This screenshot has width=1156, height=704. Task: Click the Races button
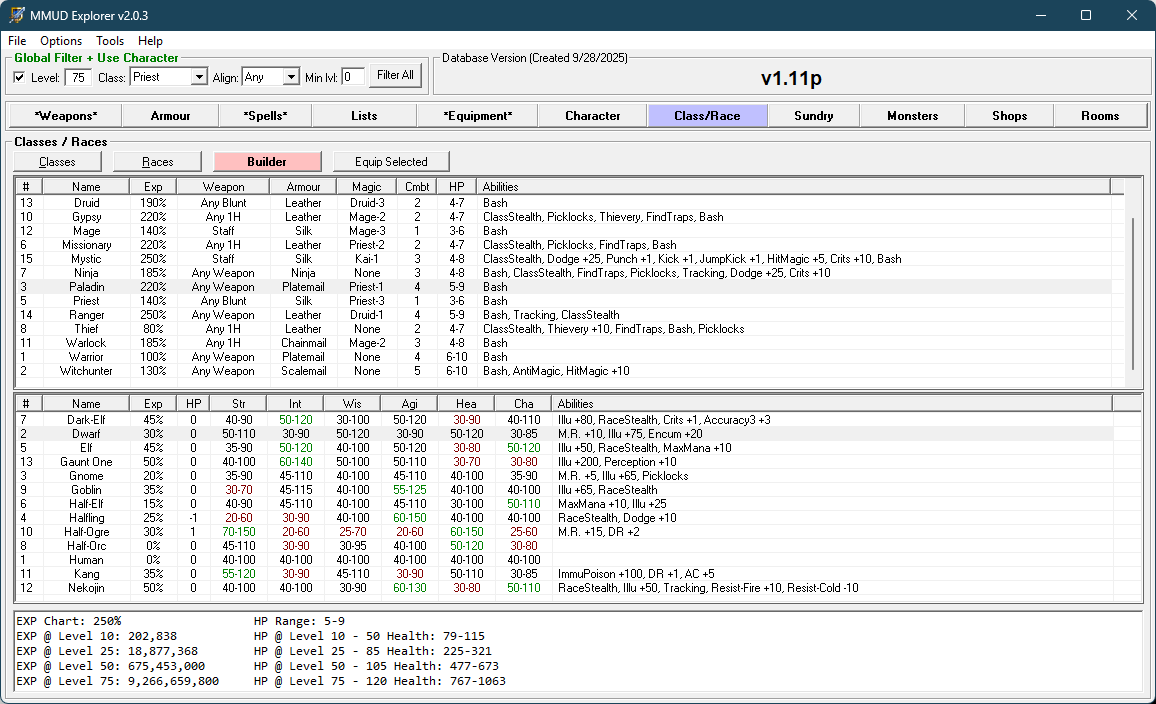point(158,162)
